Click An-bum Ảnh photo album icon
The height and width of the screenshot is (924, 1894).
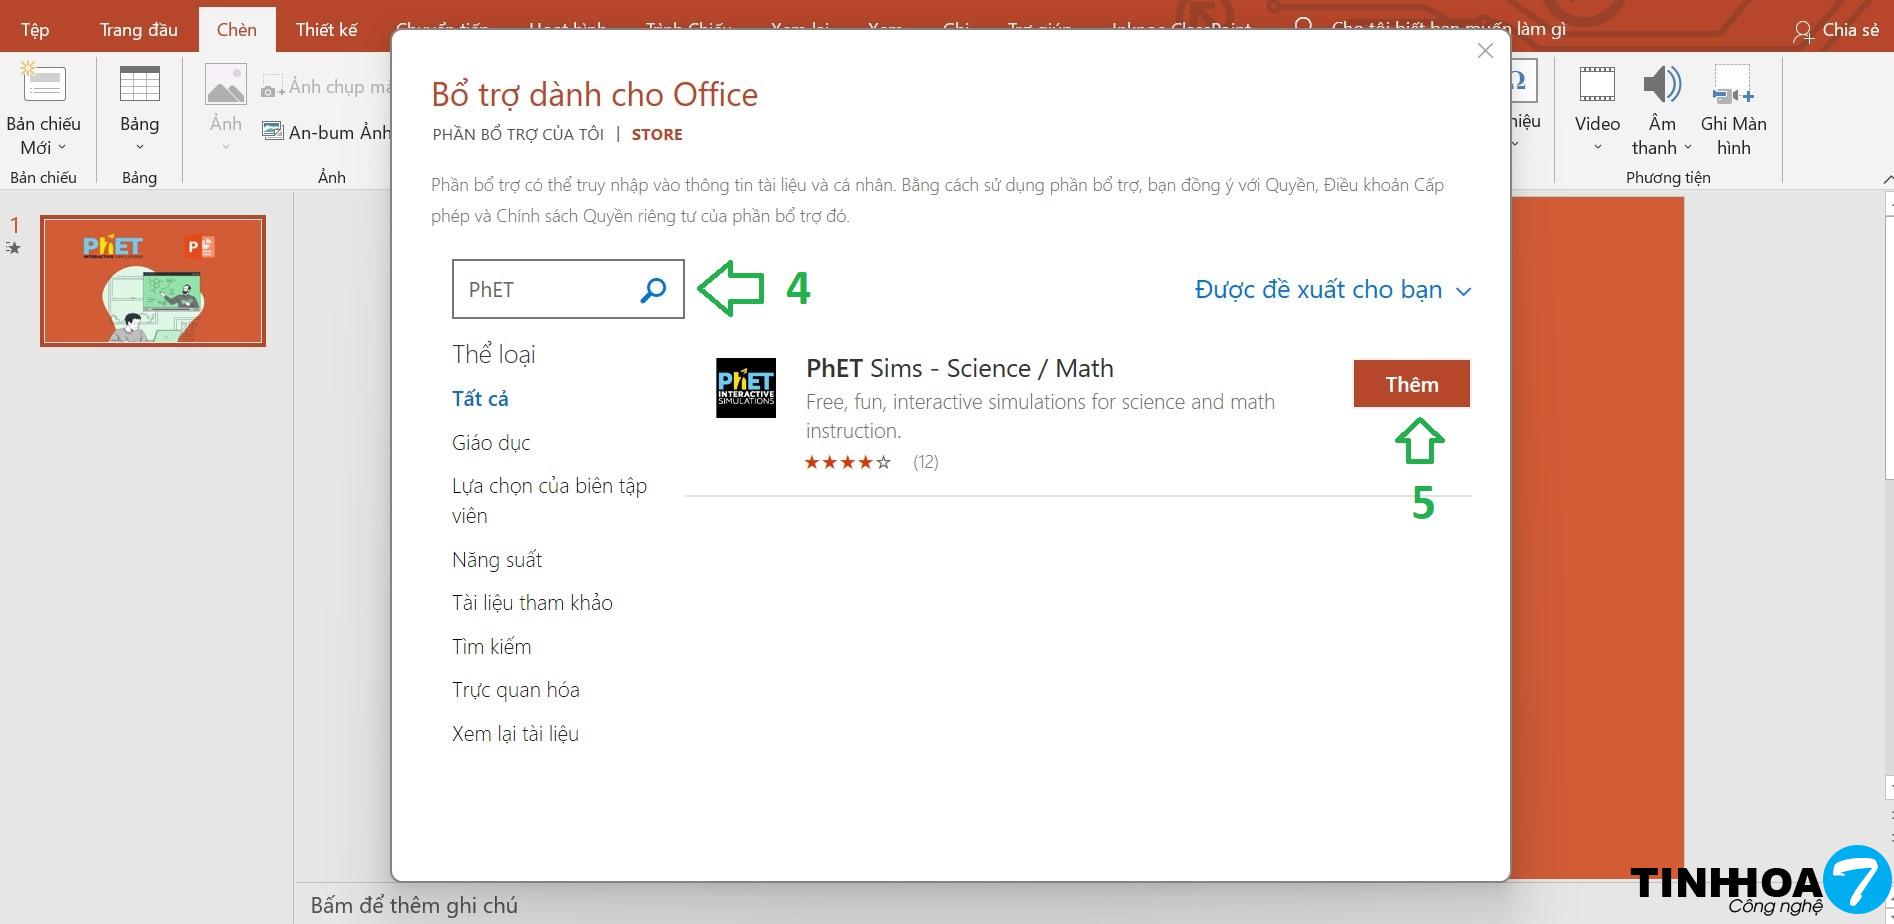(x=272, y=132)
